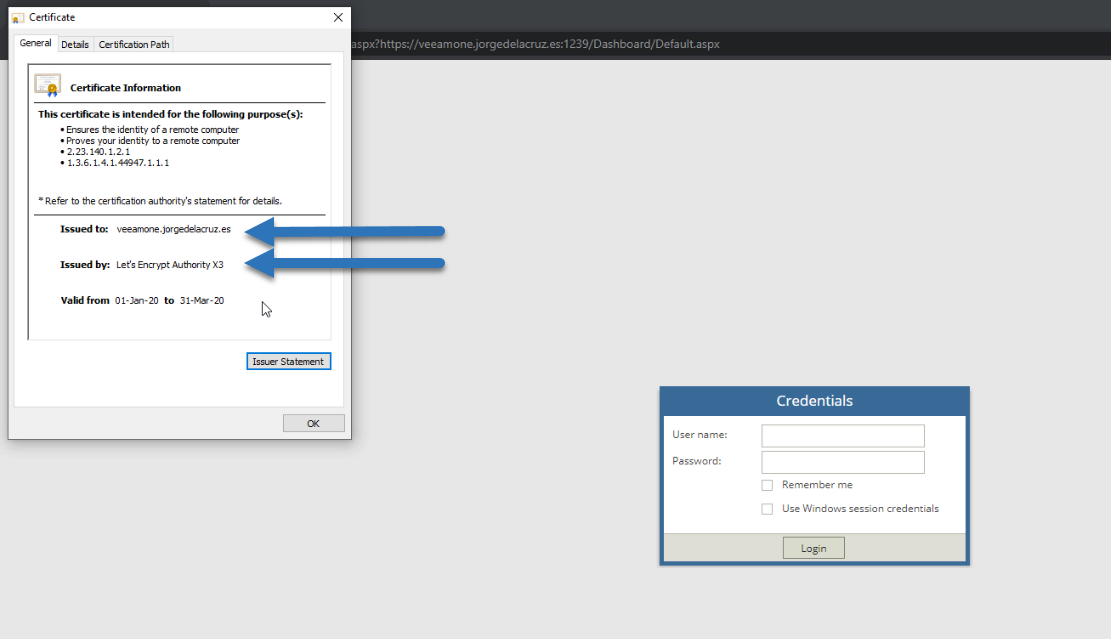Click the certificate ribbon icon beside Certificate Information
The width and height of the screenshot is (1111, 639).
pos(47,85)
